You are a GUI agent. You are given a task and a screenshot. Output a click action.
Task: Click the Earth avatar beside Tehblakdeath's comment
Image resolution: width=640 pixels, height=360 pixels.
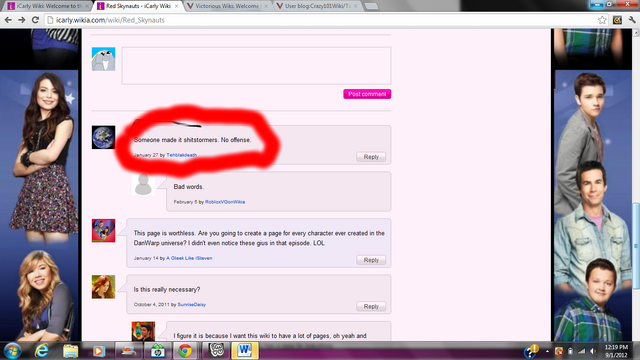[103, 137]
